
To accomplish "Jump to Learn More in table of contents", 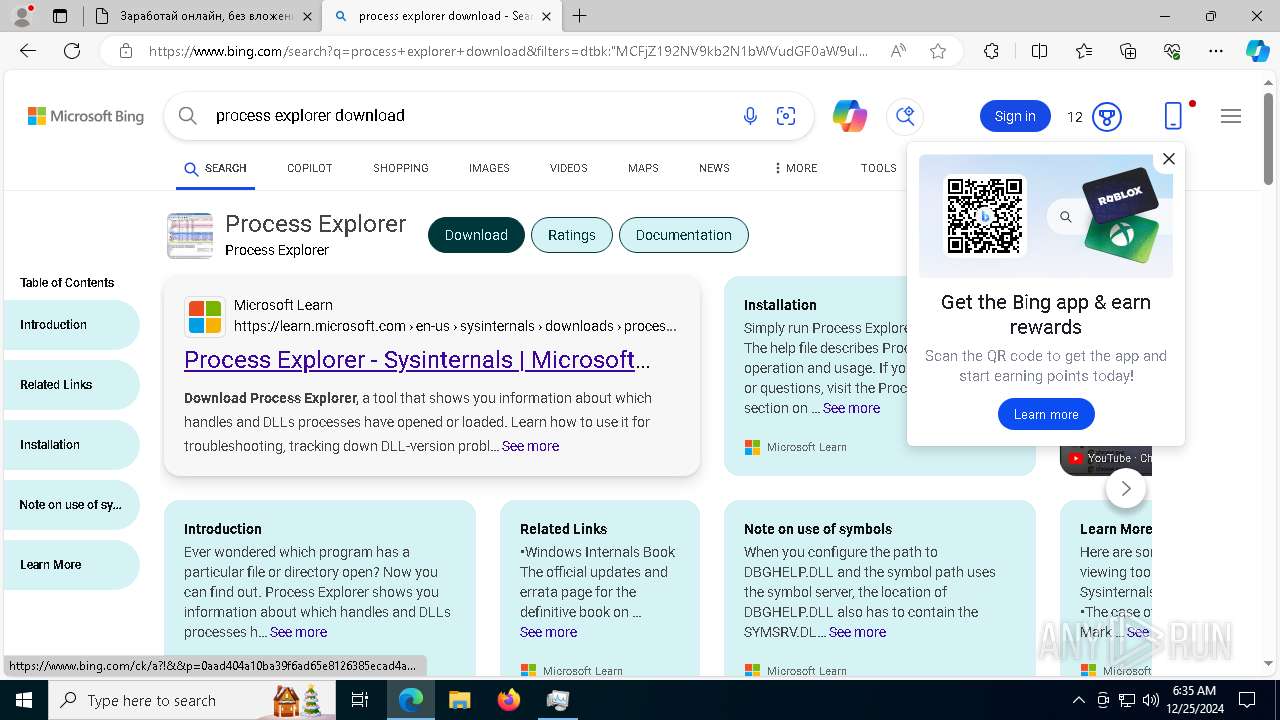I will [x=71, y=565].
